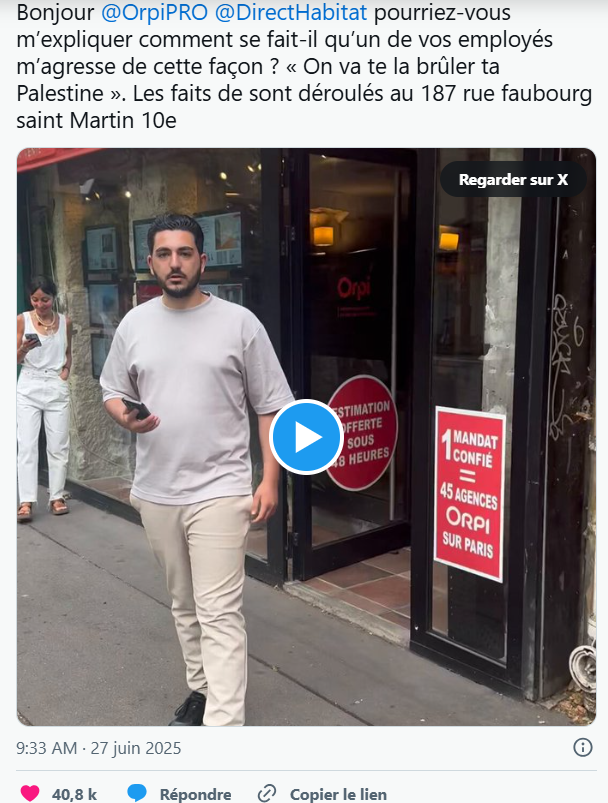Click the Regarder sur X button
Screen dimensions: 608x803
[513, 180]
